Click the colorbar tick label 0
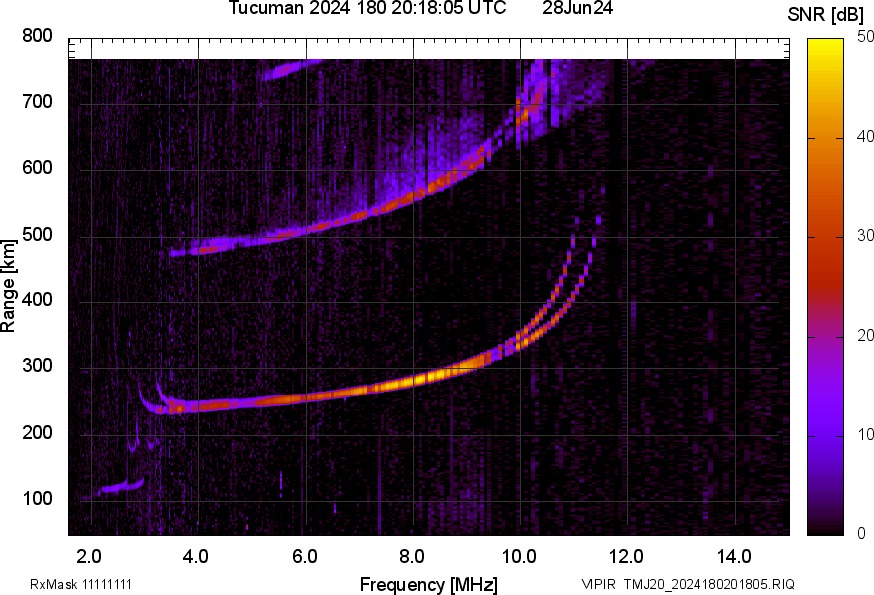 (861, 534)
